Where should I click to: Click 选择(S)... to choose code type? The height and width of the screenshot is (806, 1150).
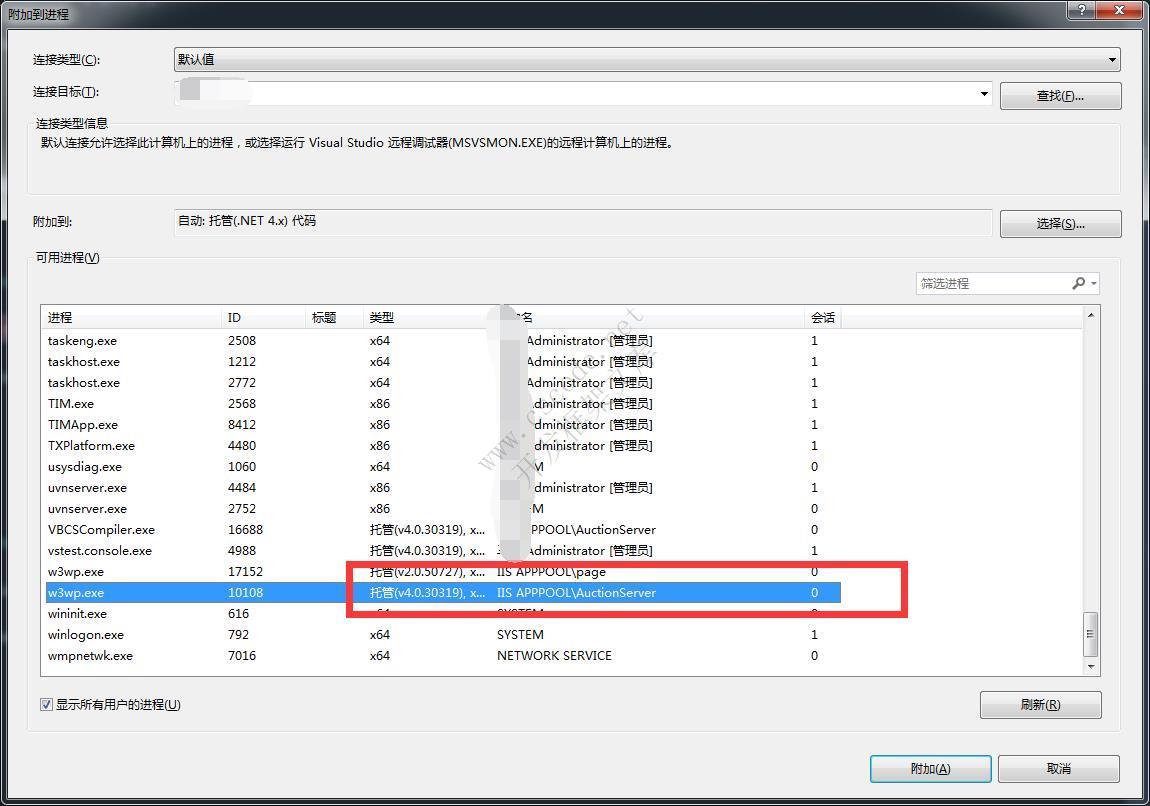[x=1060, y=224]
